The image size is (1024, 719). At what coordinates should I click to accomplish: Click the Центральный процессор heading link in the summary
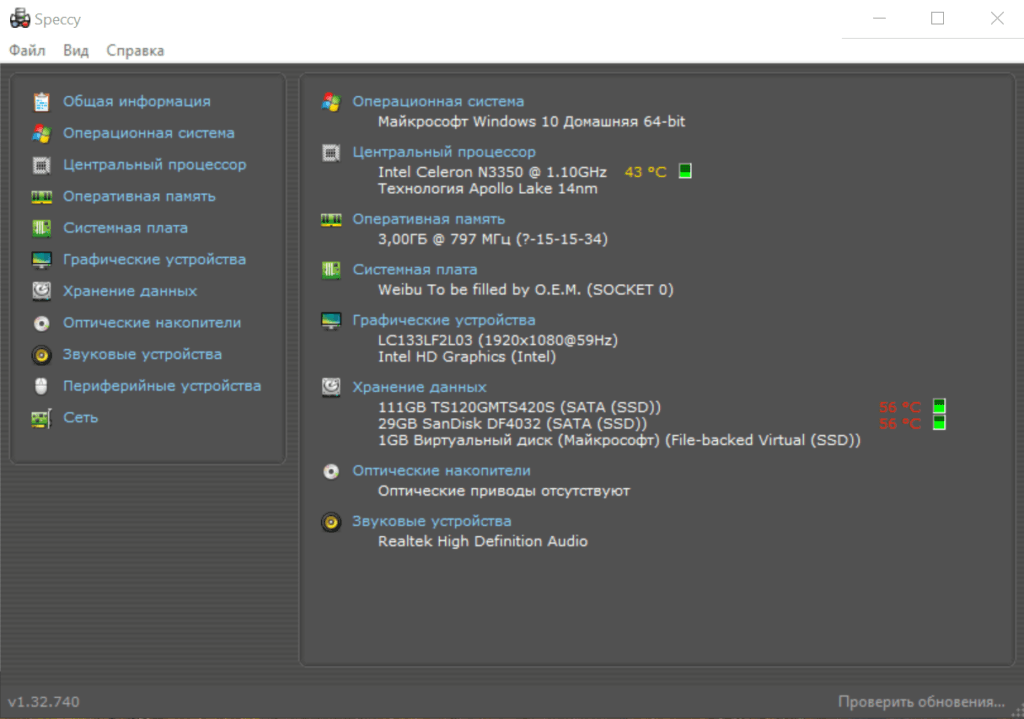point(444,152)
